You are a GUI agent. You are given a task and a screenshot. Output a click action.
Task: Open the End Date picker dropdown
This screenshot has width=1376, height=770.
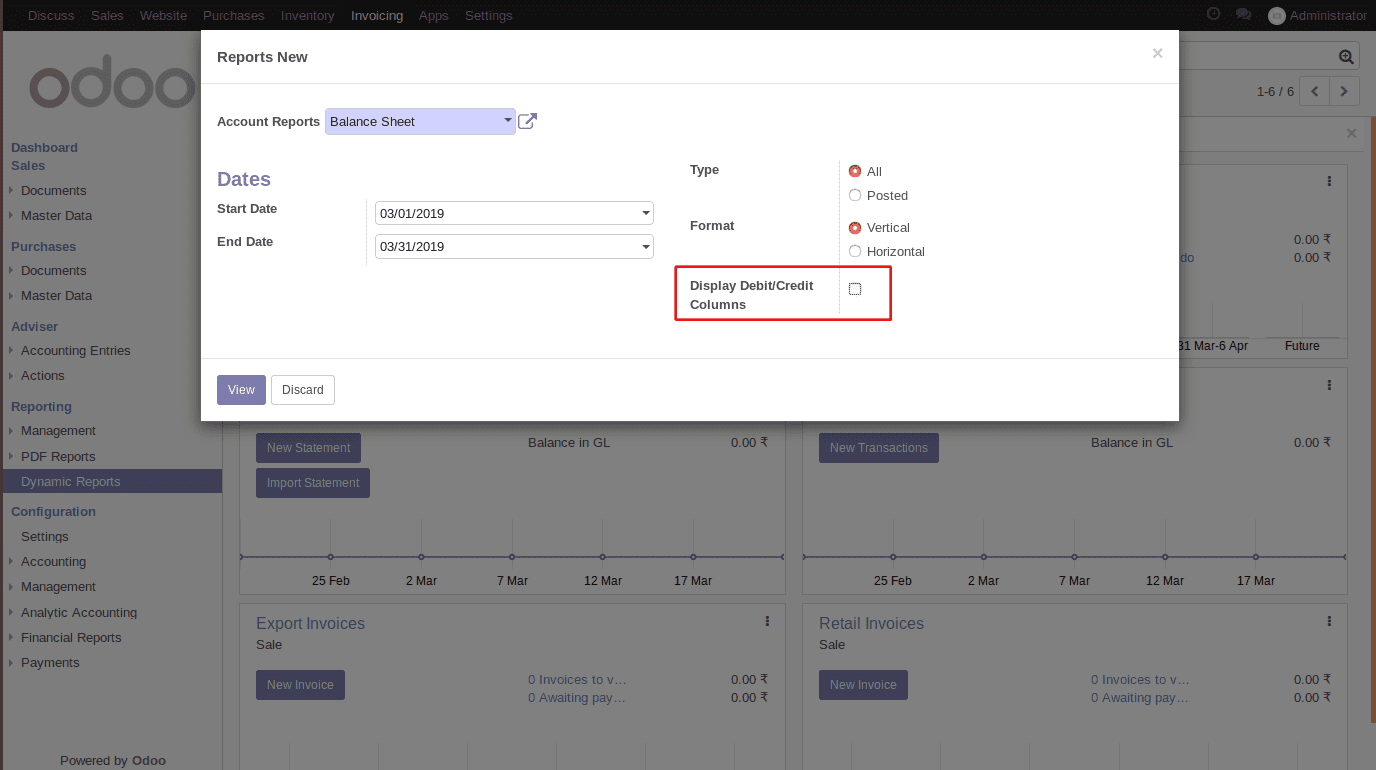tap(646, 246)
